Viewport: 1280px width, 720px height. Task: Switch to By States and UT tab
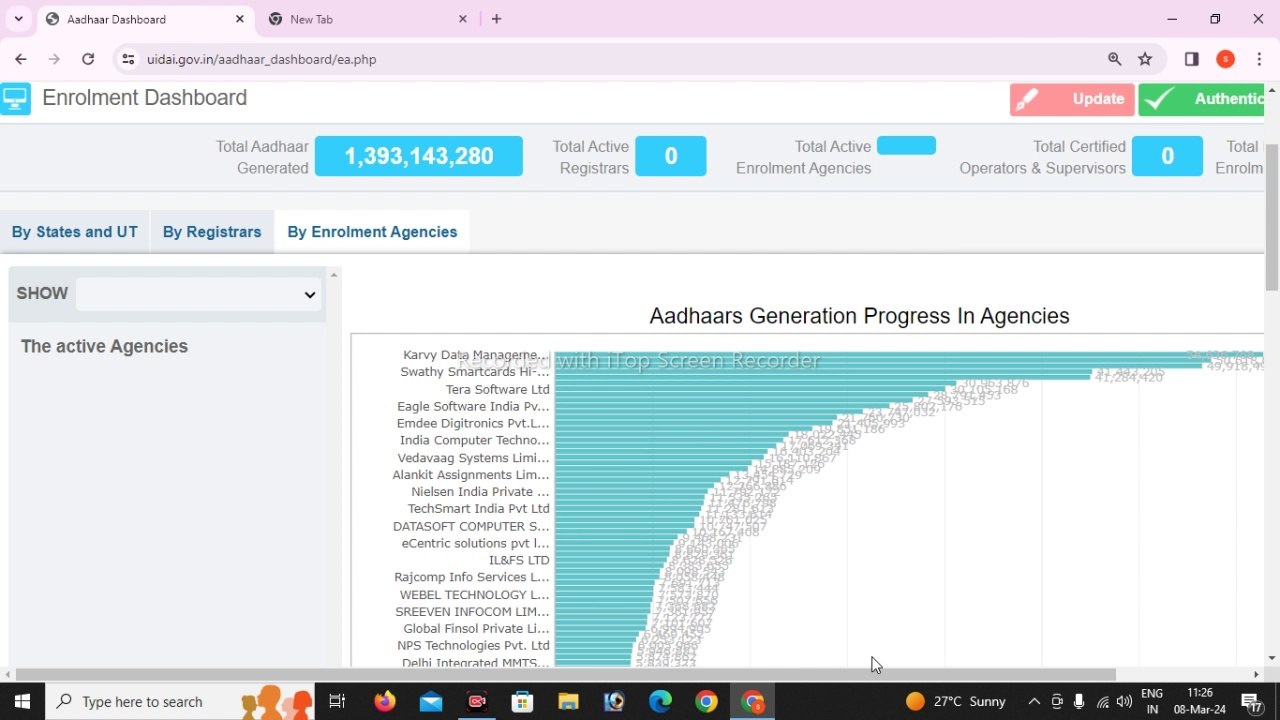click(x=74, y=232)
